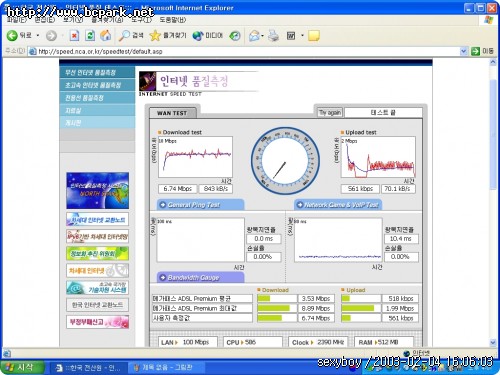Switch to the Paint window taskbar button
Image resolution: width=500 pixels, height=375 pixels.
pos(166,367)
